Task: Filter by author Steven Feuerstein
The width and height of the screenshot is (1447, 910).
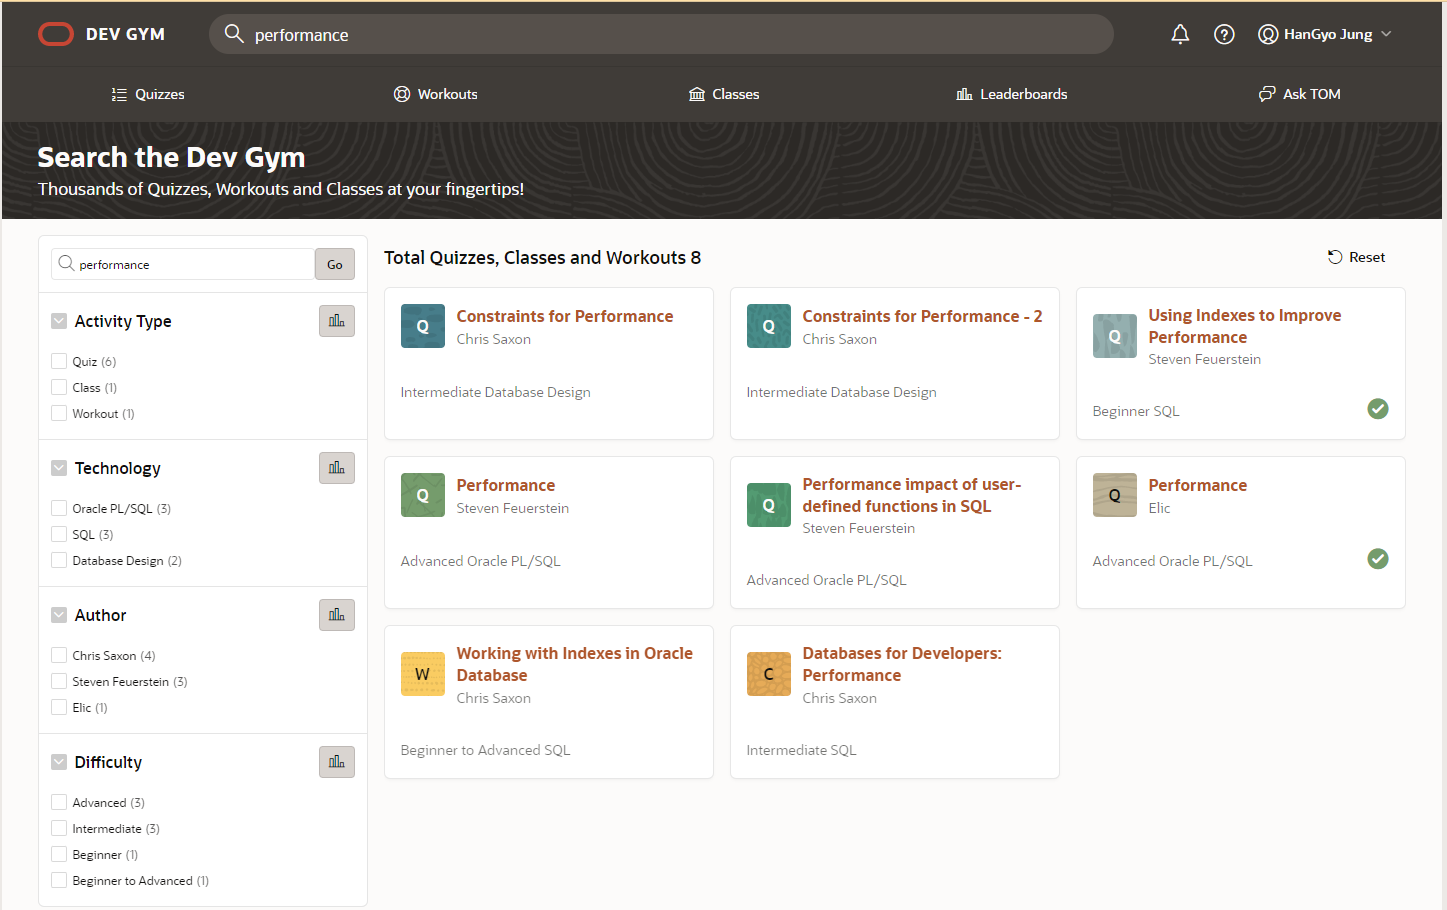Action: coord(59,681)
